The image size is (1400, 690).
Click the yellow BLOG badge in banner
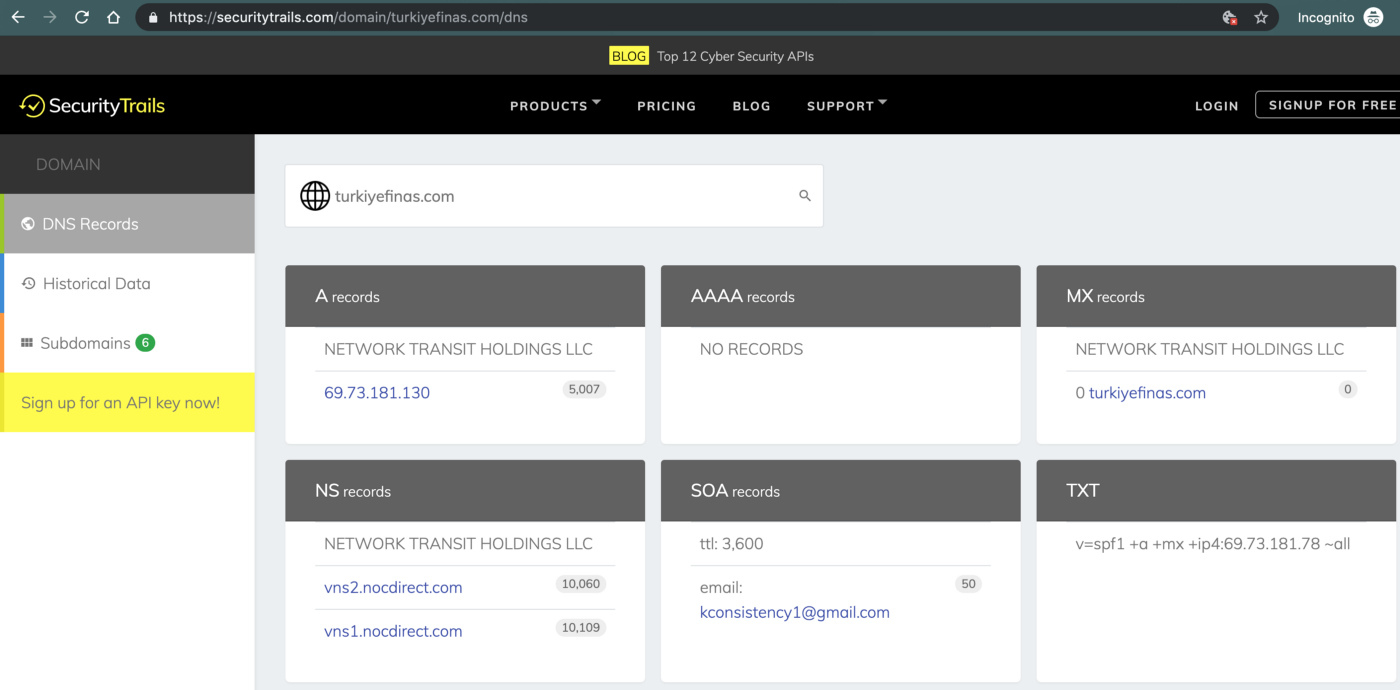pyautogui.click(x=629, y=56)
